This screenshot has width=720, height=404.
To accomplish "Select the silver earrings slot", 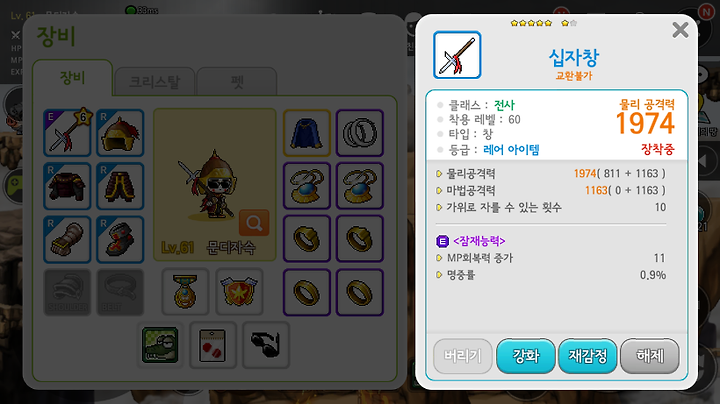I will click(x=360, y=133).
